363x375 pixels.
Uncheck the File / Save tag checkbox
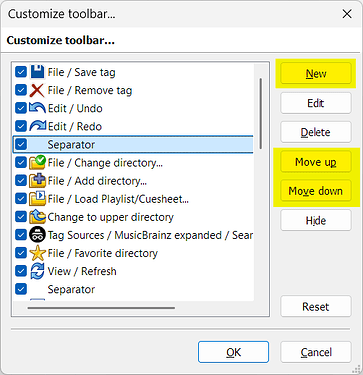pyautogui.click(x=21, y=72)
